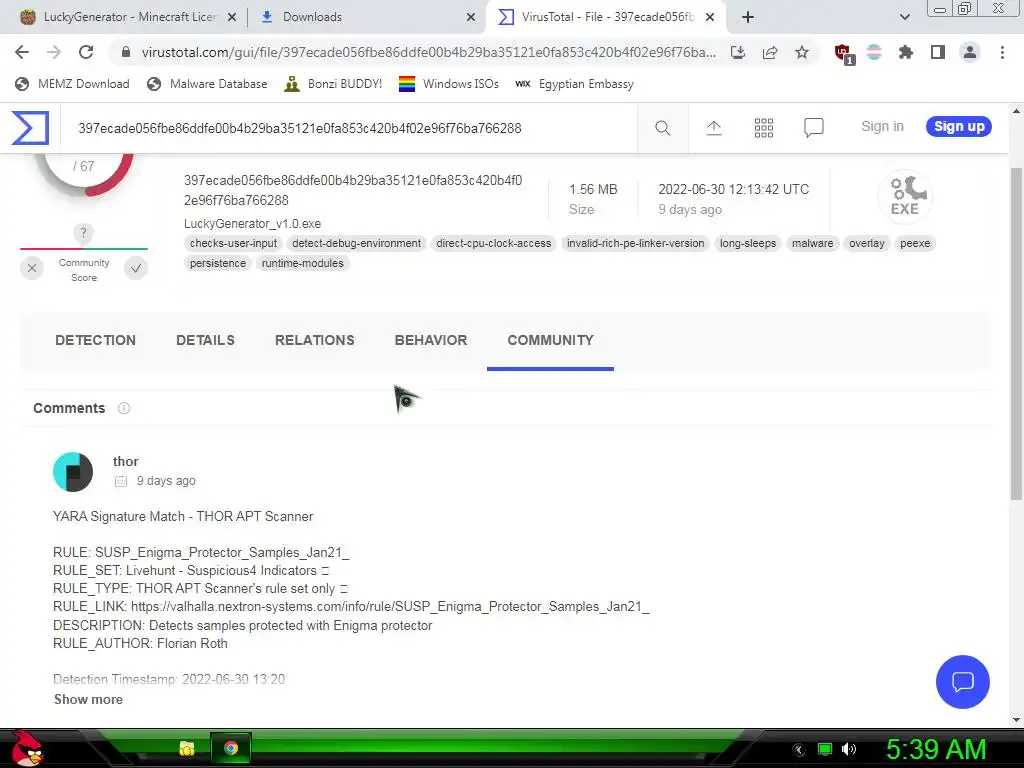This screenshot has height=768, width=1024.
Task: Open the notifications comment bubble icon
Action: (x=813, y=128)
